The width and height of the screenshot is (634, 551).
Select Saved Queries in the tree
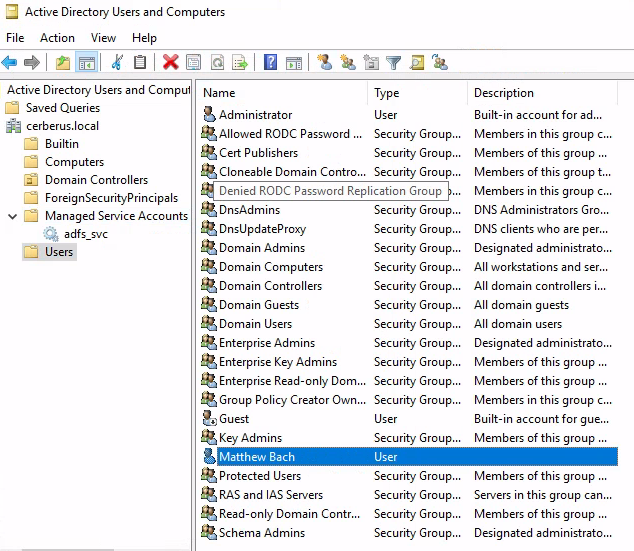point(63,108)
